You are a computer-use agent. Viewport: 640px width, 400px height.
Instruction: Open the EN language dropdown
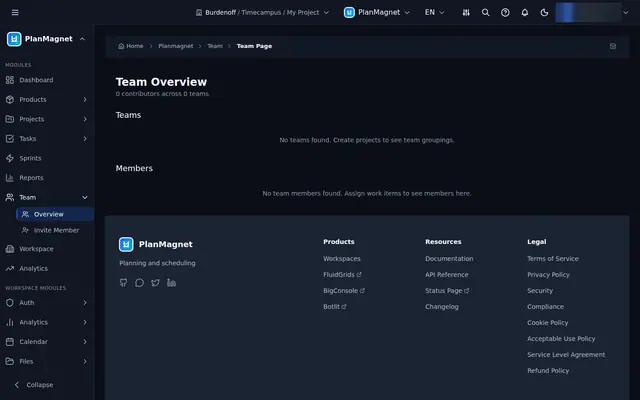pyautogui.click(x=434, y=12)
